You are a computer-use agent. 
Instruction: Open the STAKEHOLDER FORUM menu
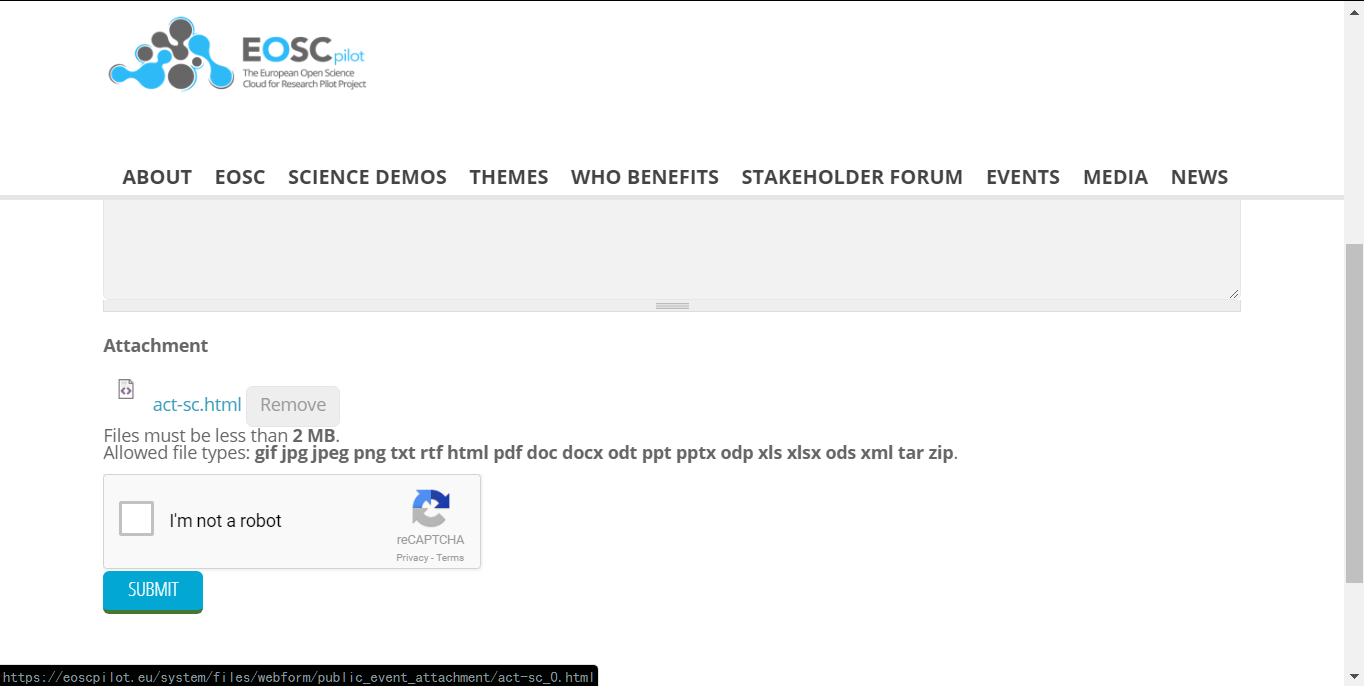click(852, 177)
